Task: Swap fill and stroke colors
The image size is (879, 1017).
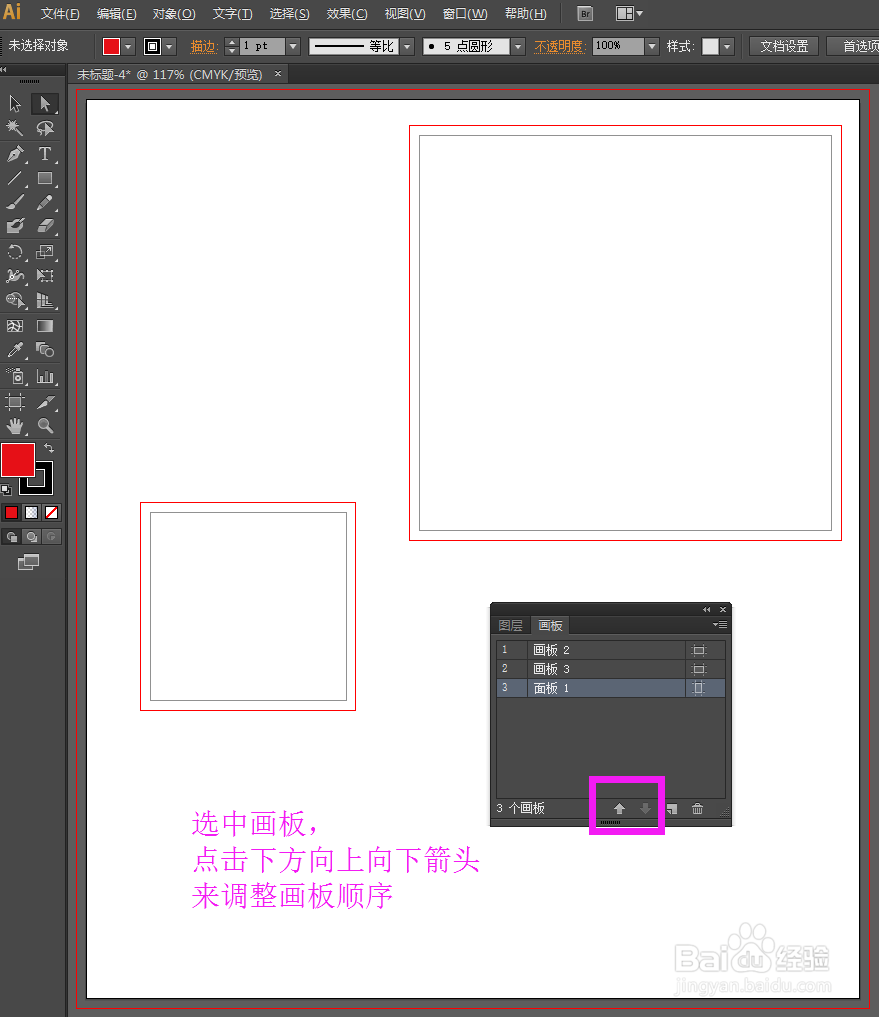Action: point(49,448)
